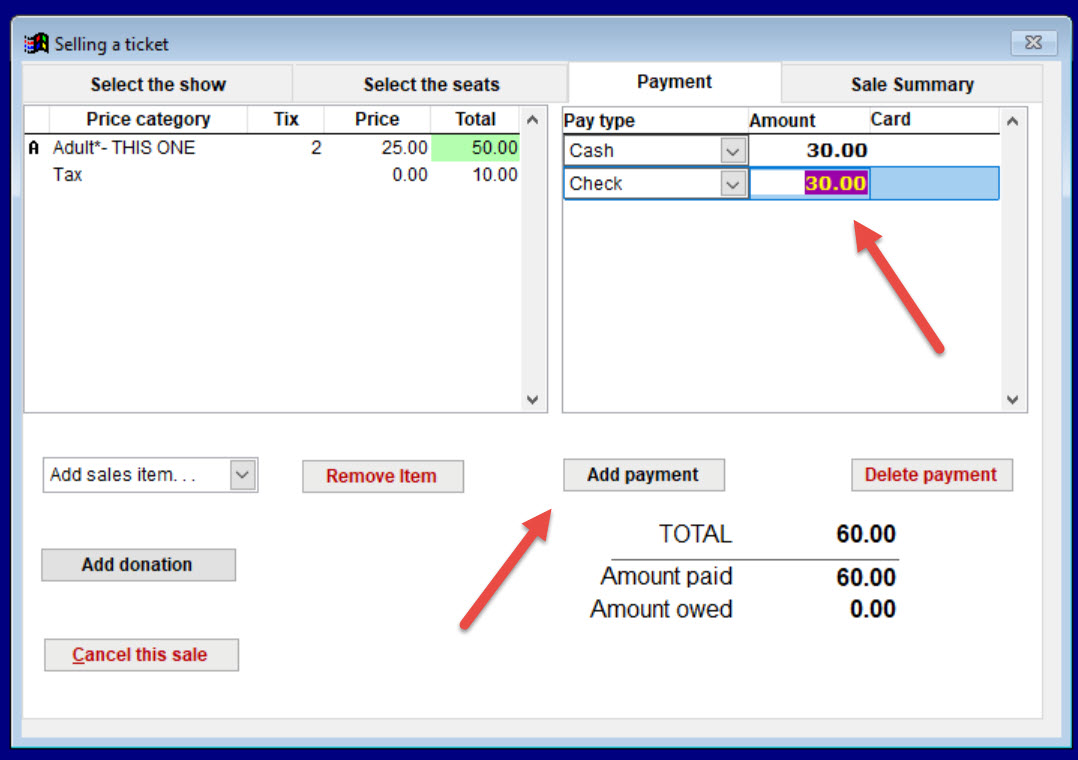The width and height of the screenshot is (1078, 760).
Task: Click the Amount owed 0.00 value
Action: coord(872,609)
